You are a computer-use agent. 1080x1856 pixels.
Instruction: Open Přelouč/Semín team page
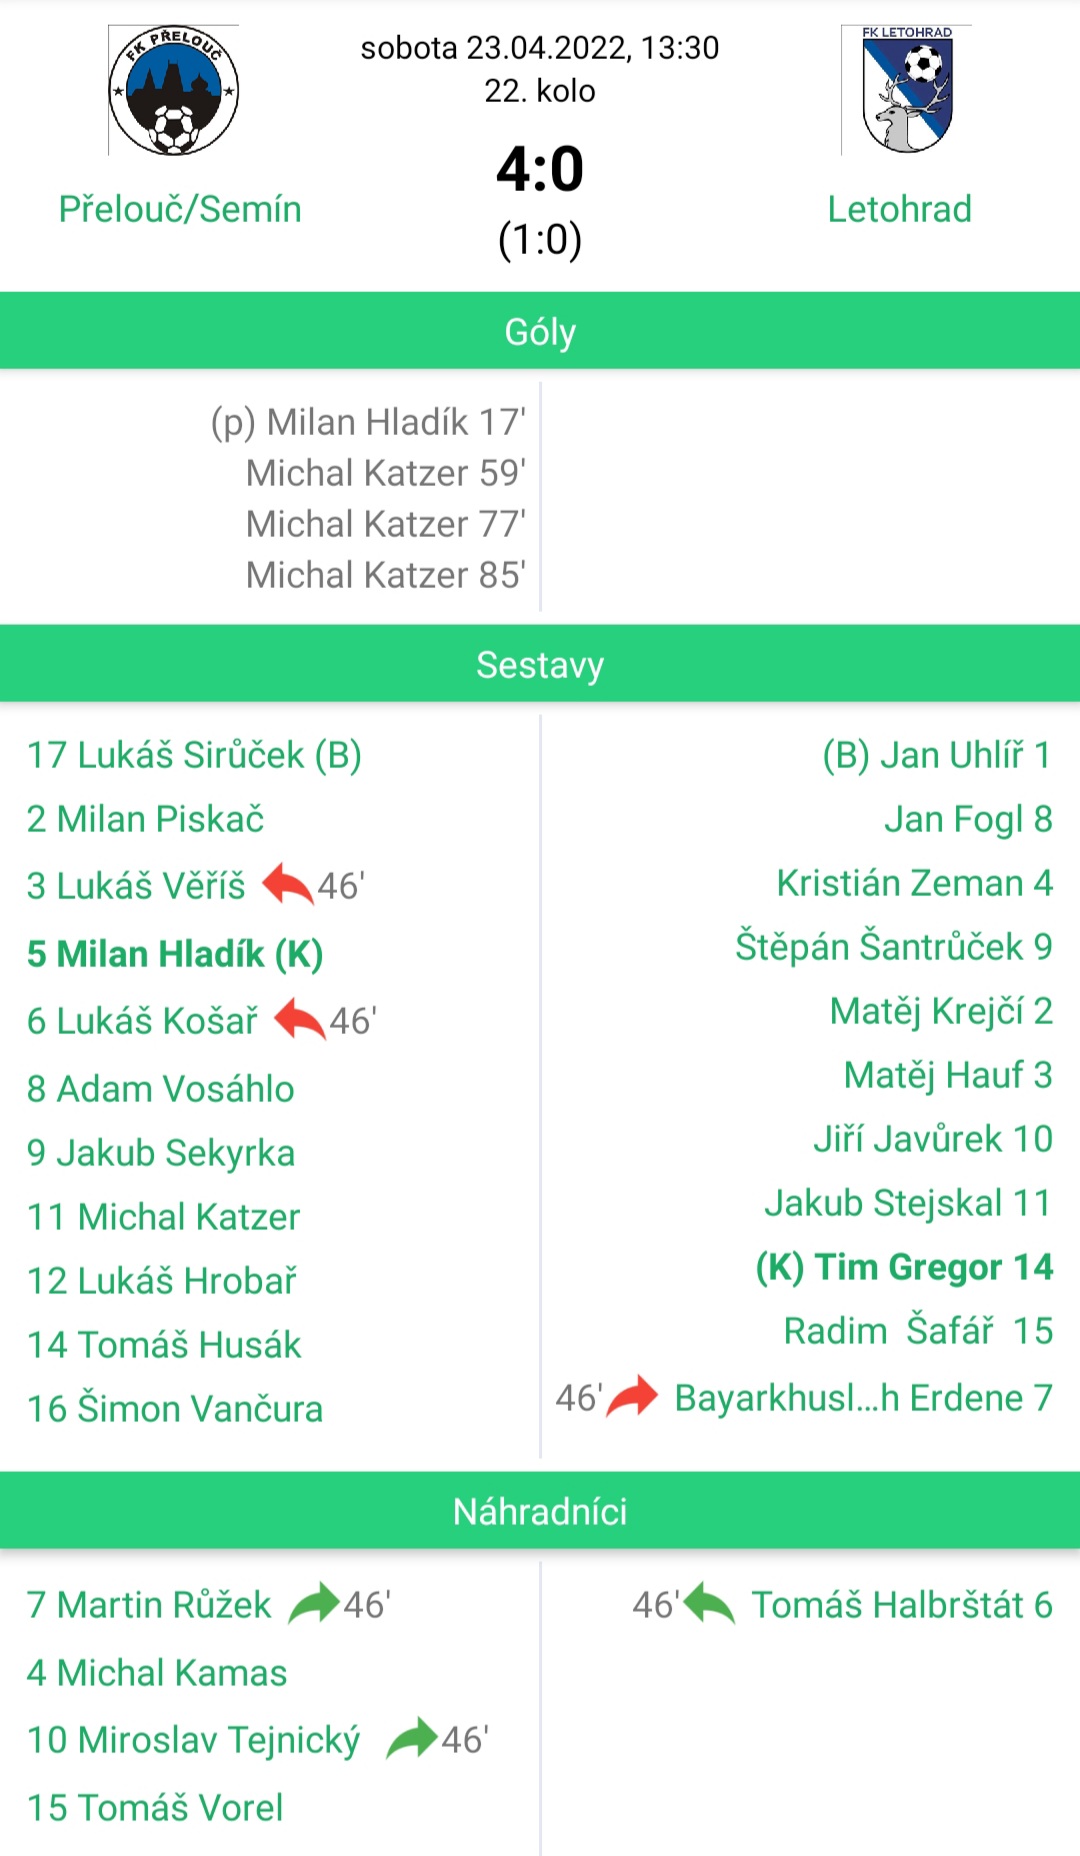coord(180,209)
